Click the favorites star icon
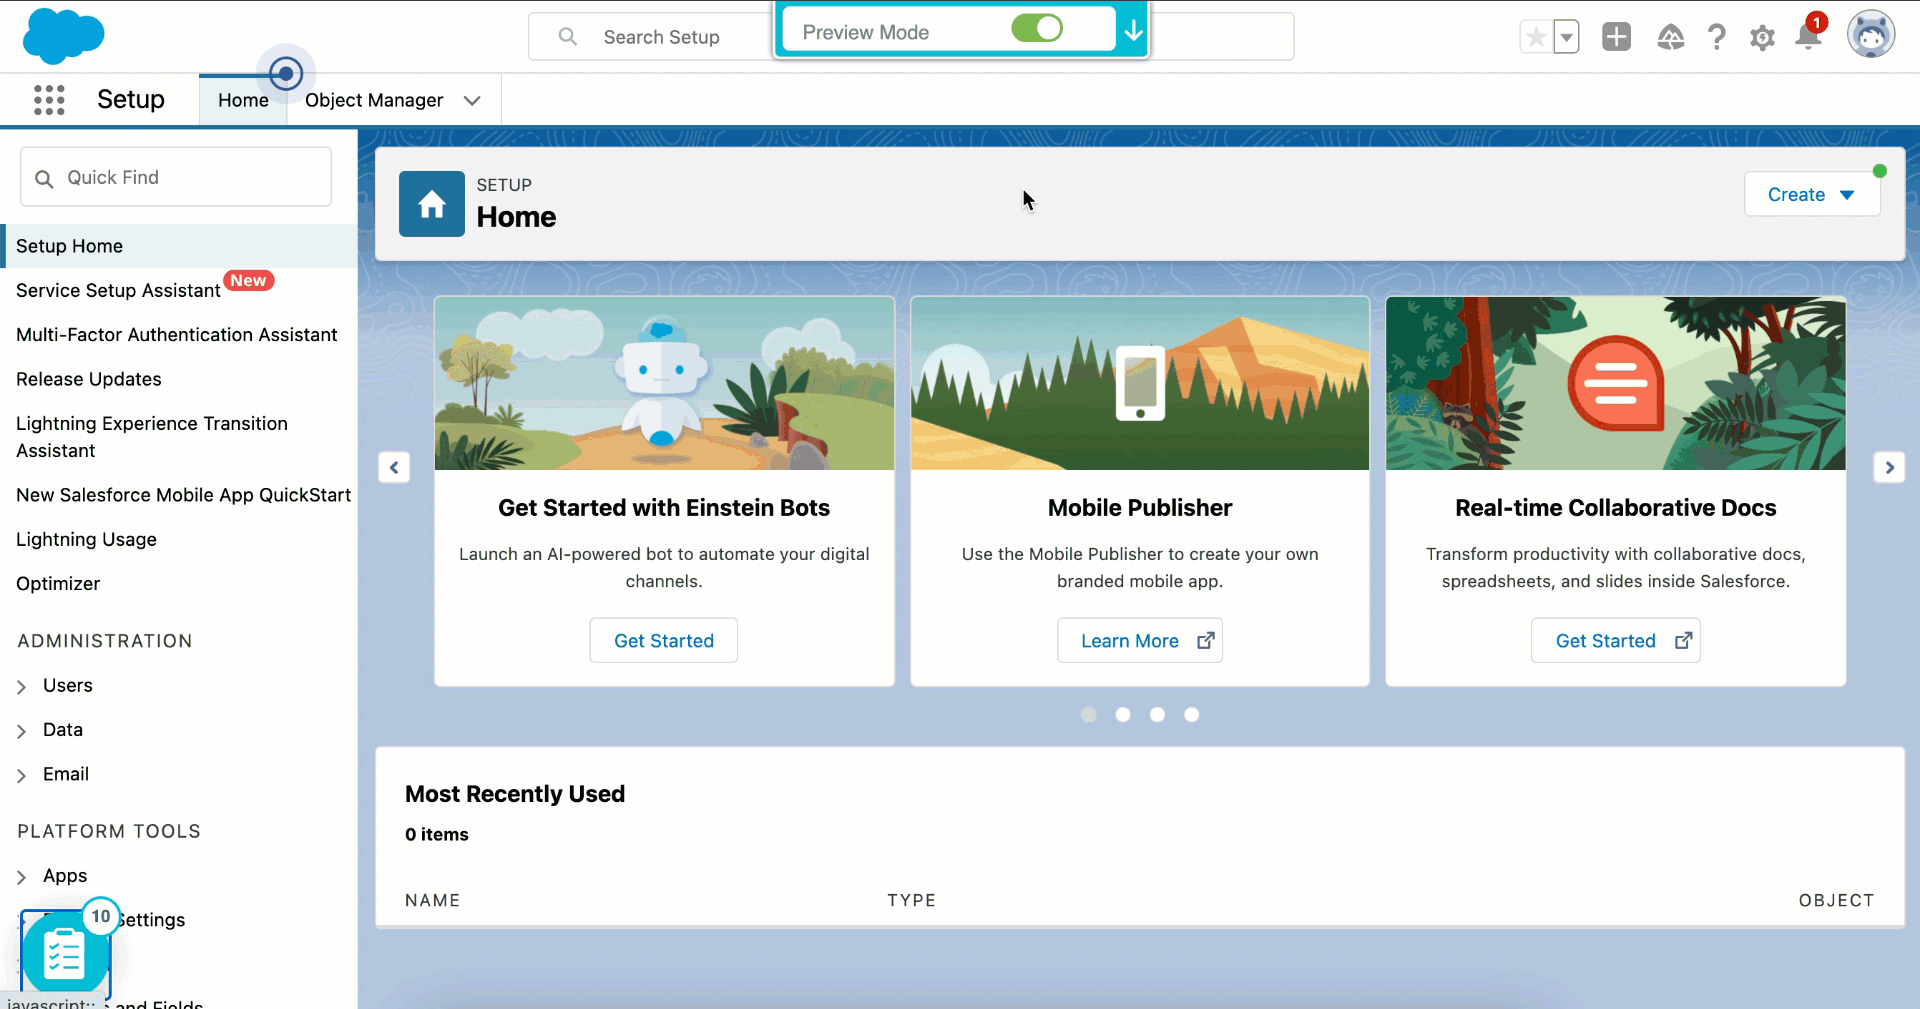This screenshot has height=1009, width=1920. click(x=1536, y=37)
